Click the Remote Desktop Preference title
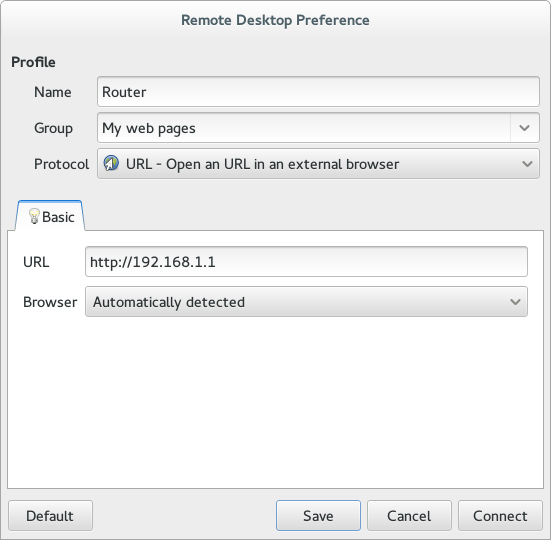The image size is (551, 540). click(x=275, y=20)
